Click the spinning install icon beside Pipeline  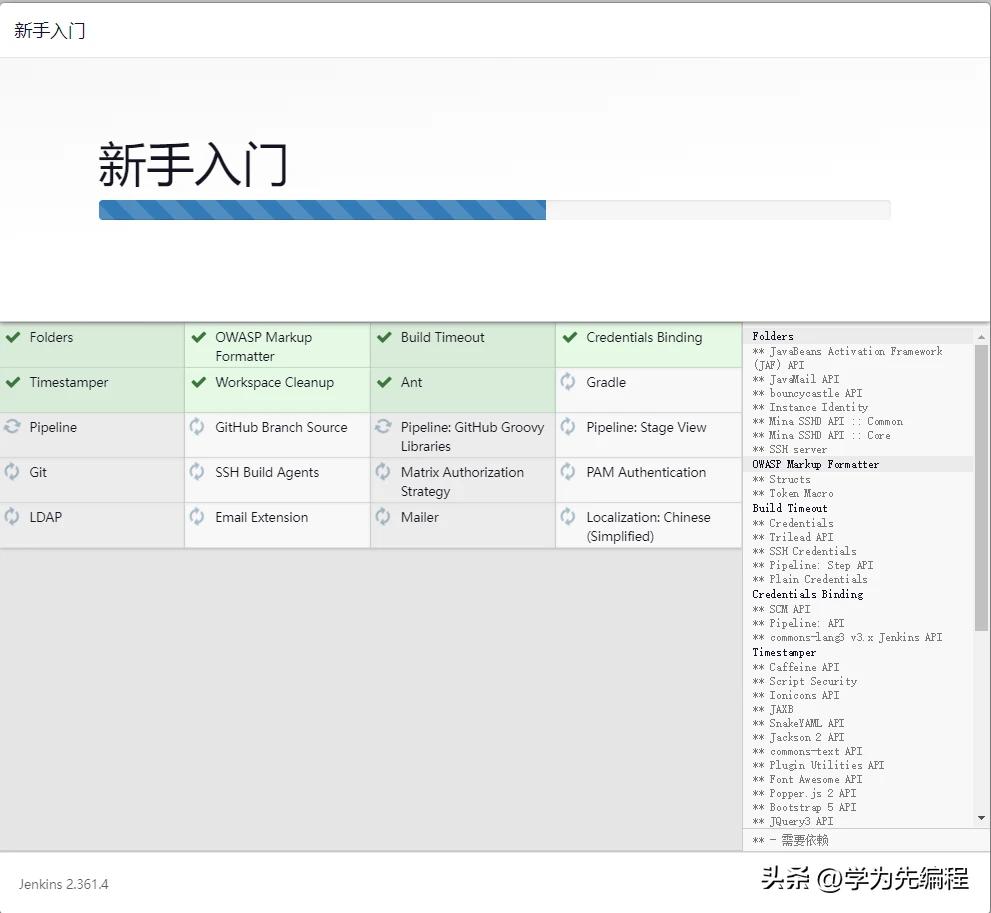click(15, 427)
